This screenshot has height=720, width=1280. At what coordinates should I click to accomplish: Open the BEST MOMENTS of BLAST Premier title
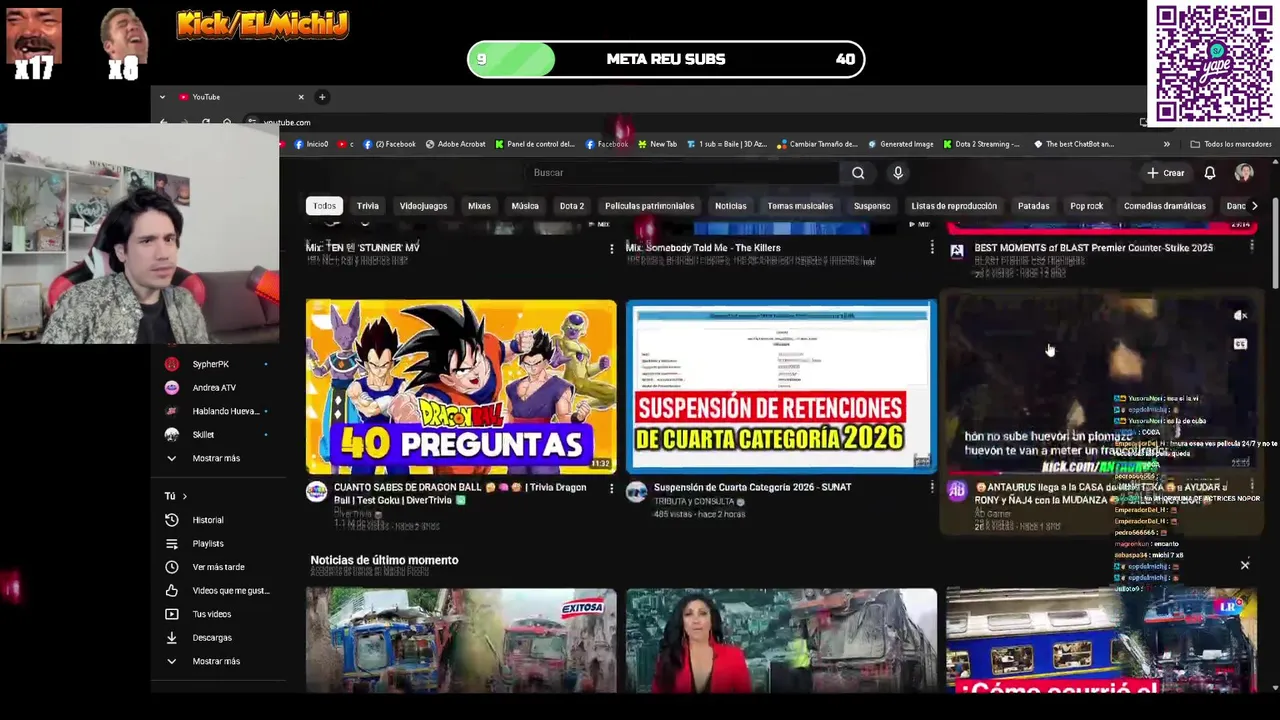[1093, 248]
